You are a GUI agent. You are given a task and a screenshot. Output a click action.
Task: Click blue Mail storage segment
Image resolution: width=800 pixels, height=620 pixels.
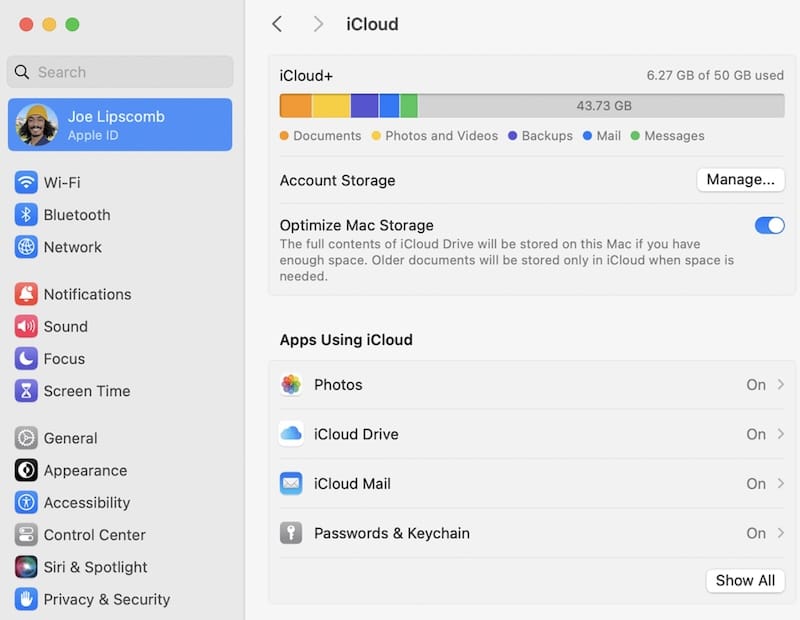pos(389,106)
